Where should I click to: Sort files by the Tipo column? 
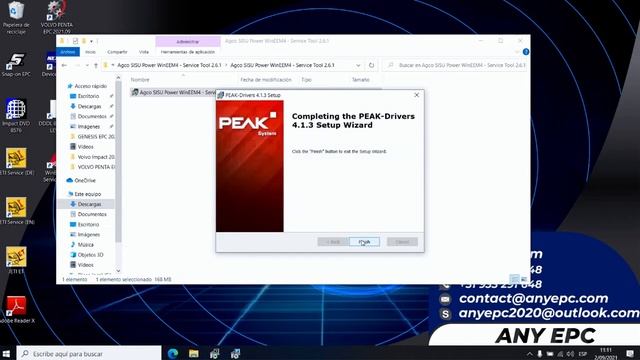[x=307, y=80]
